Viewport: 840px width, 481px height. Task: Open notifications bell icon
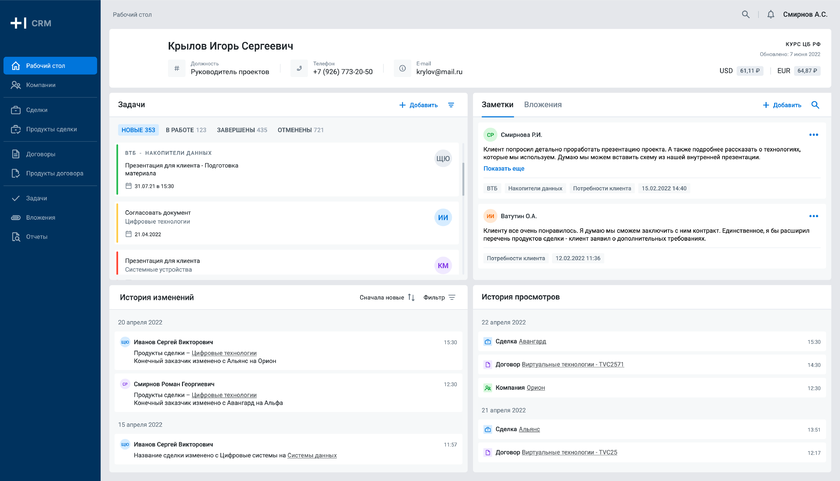(x=770, y=15)
